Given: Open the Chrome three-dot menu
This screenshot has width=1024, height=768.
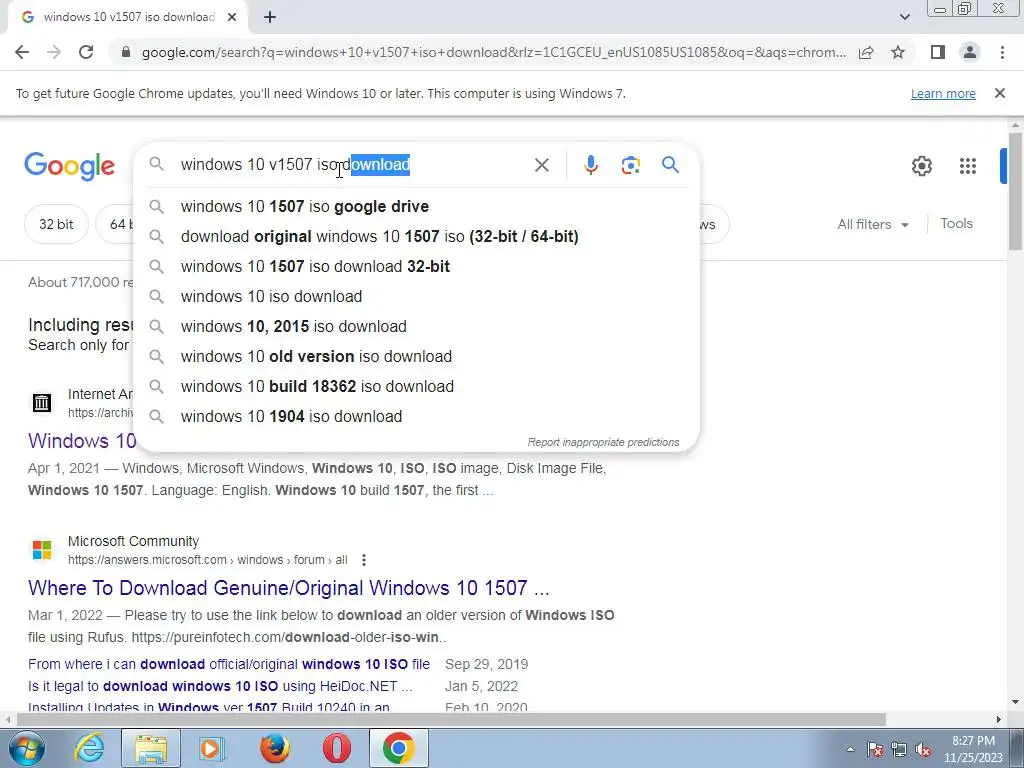Looking at the screenshot, I should coord(1002,52).
